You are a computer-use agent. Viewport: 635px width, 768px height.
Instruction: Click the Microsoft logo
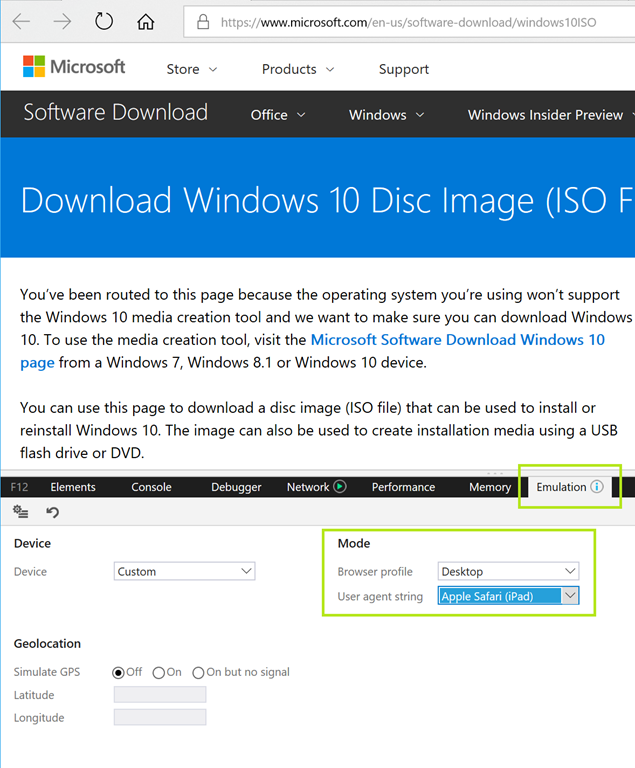74,67
